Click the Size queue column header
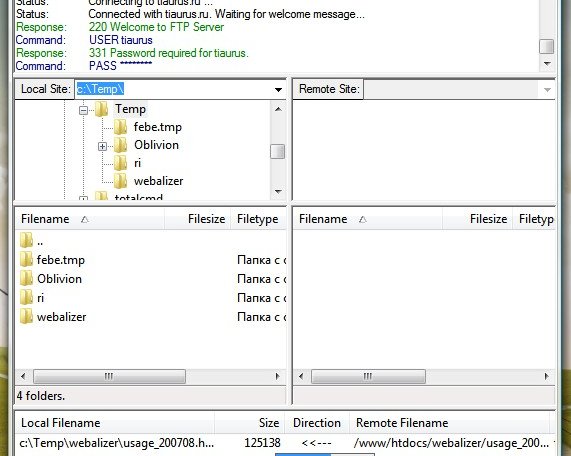The width and height of the screenshot is (571, 456). coord(249,423)
